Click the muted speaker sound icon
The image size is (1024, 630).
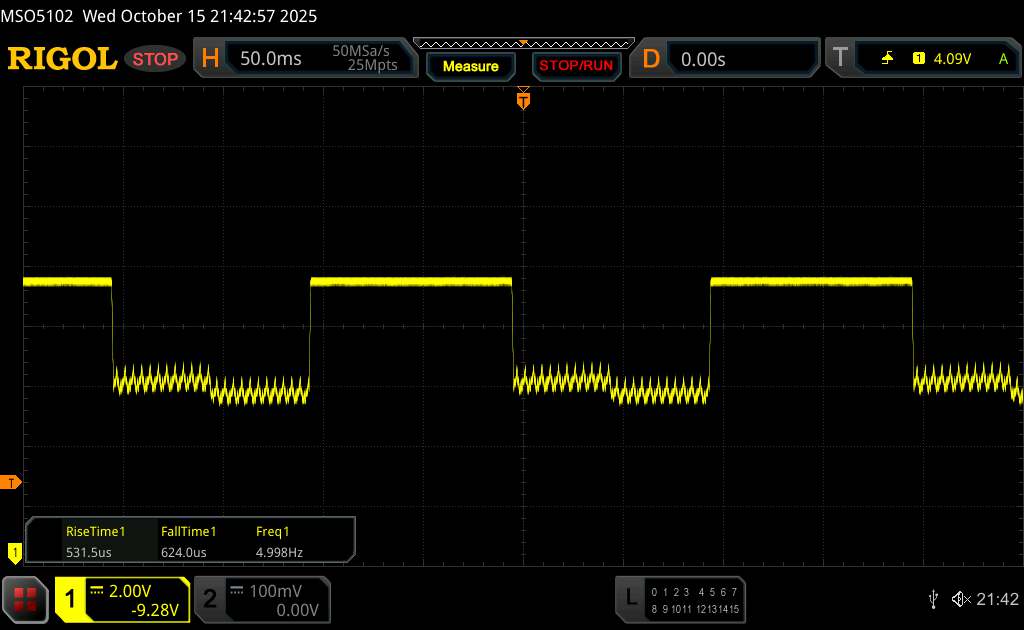pyautogui.click(x=960, y=598)
